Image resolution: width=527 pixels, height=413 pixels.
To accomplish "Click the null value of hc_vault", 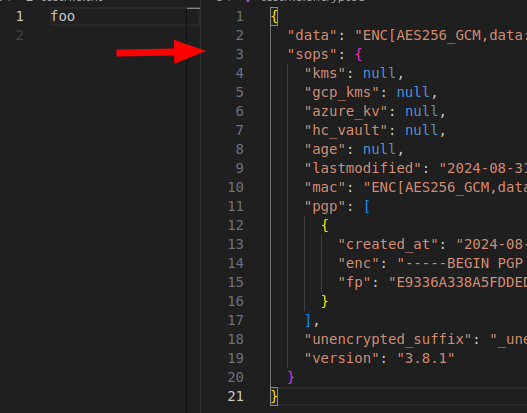I will pyautogui.click(x=421, y=130).
